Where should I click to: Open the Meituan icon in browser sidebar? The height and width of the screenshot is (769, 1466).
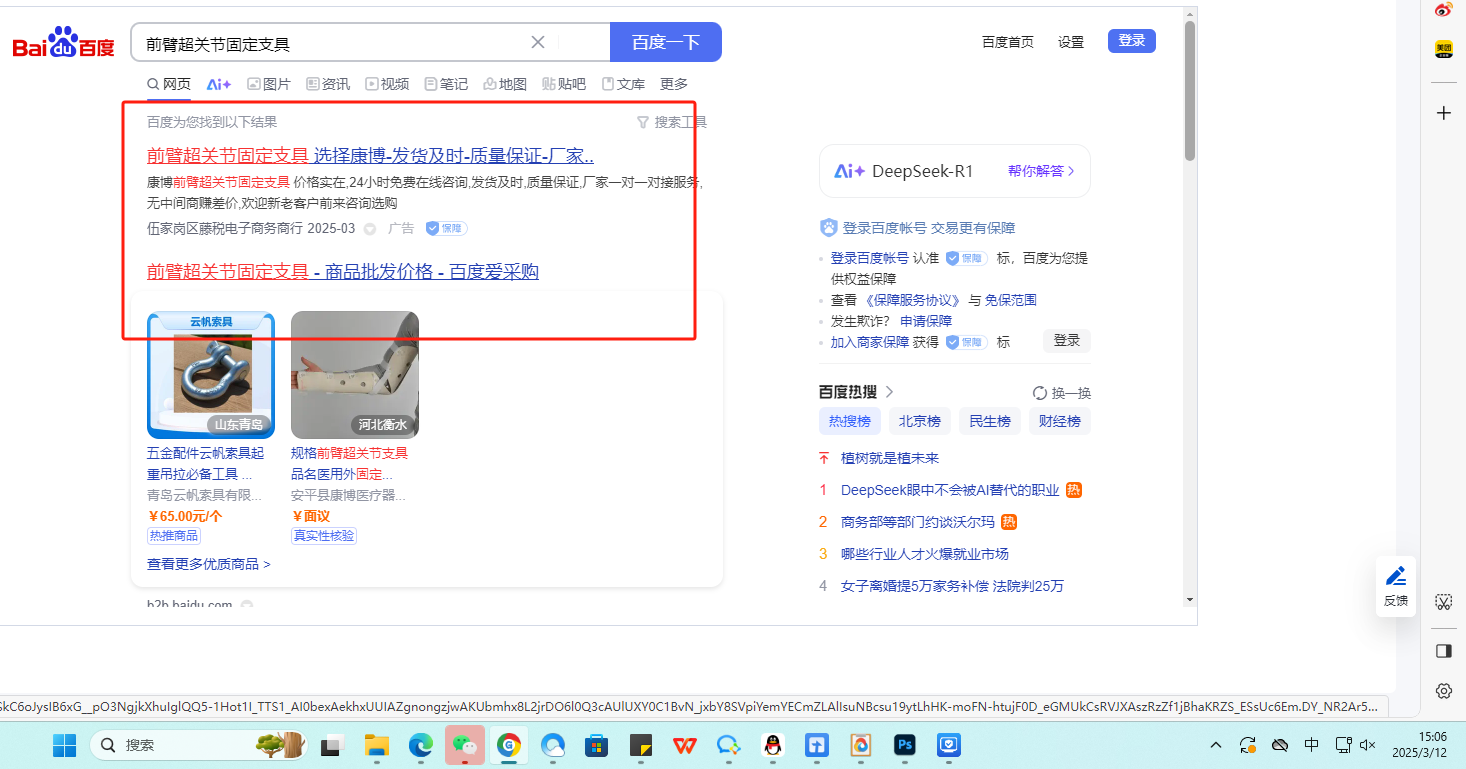pyautogui.click(x=1443, y=48)
